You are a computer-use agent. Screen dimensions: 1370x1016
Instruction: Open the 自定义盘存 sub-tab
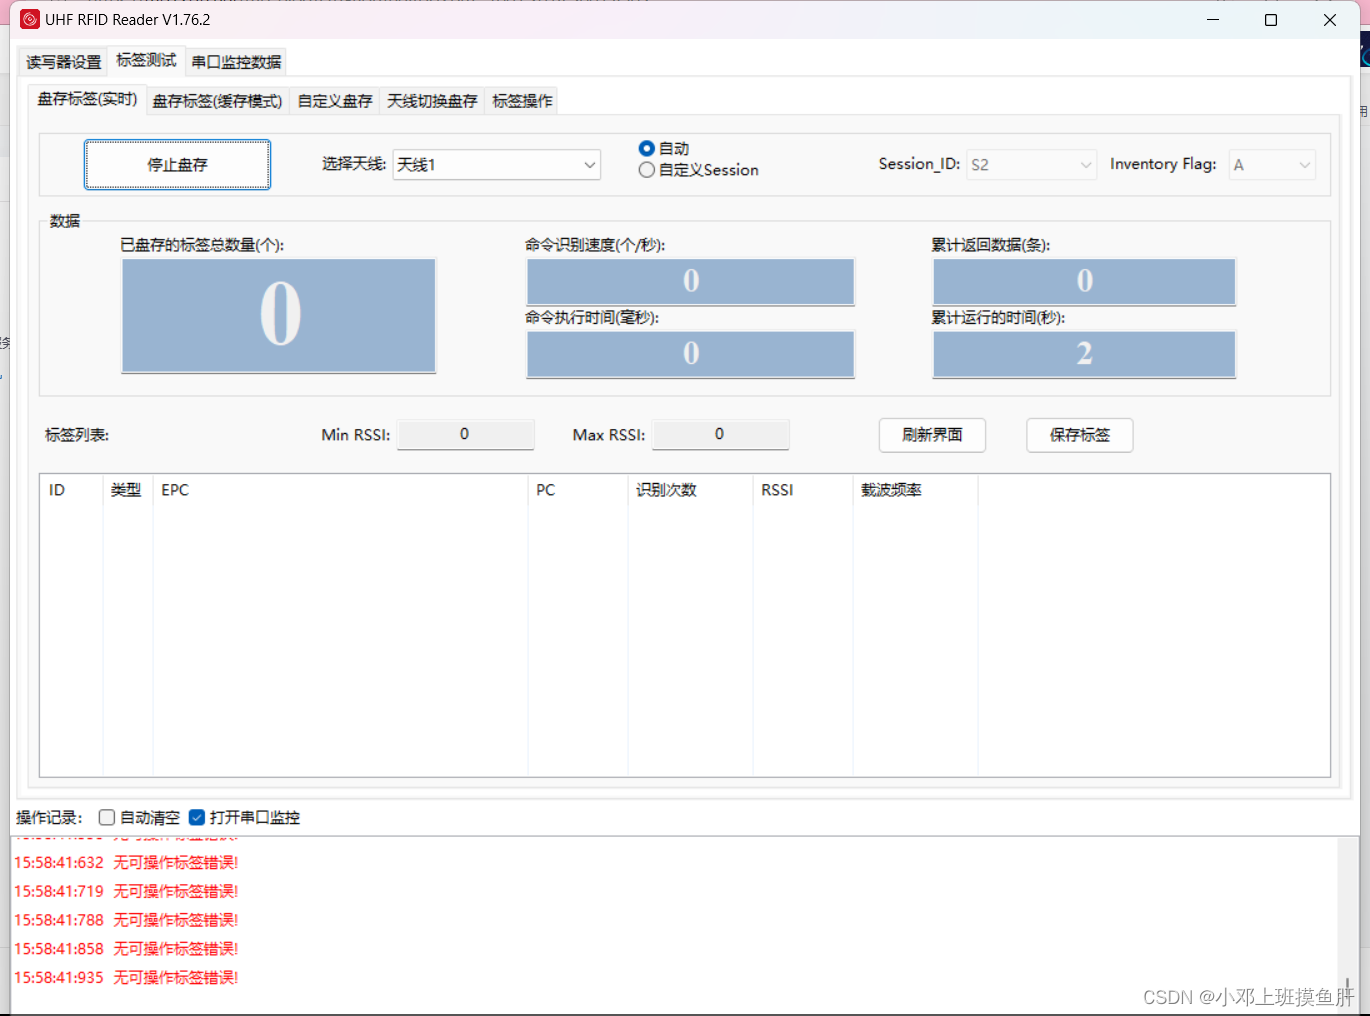tap(335, 101)
